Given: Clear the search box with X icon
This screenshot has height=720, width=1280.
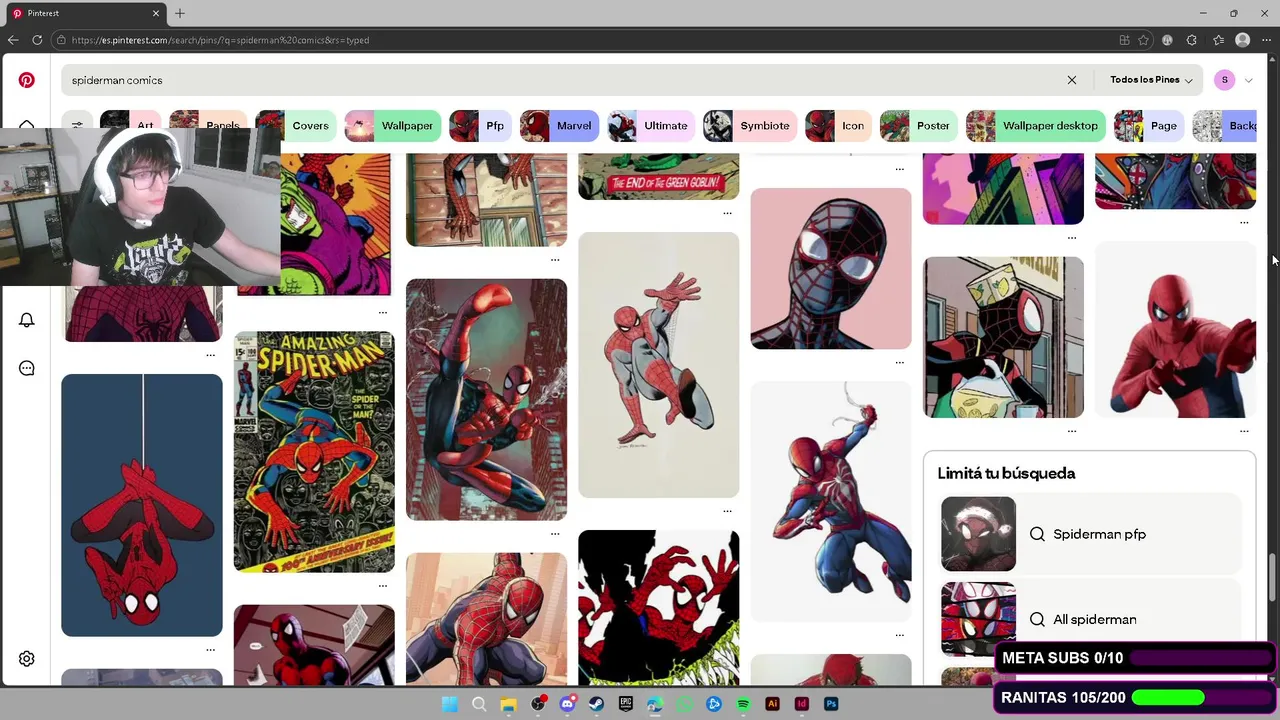Looking at the screenshot, I should pyautogui.click(x=1072, y=80).
